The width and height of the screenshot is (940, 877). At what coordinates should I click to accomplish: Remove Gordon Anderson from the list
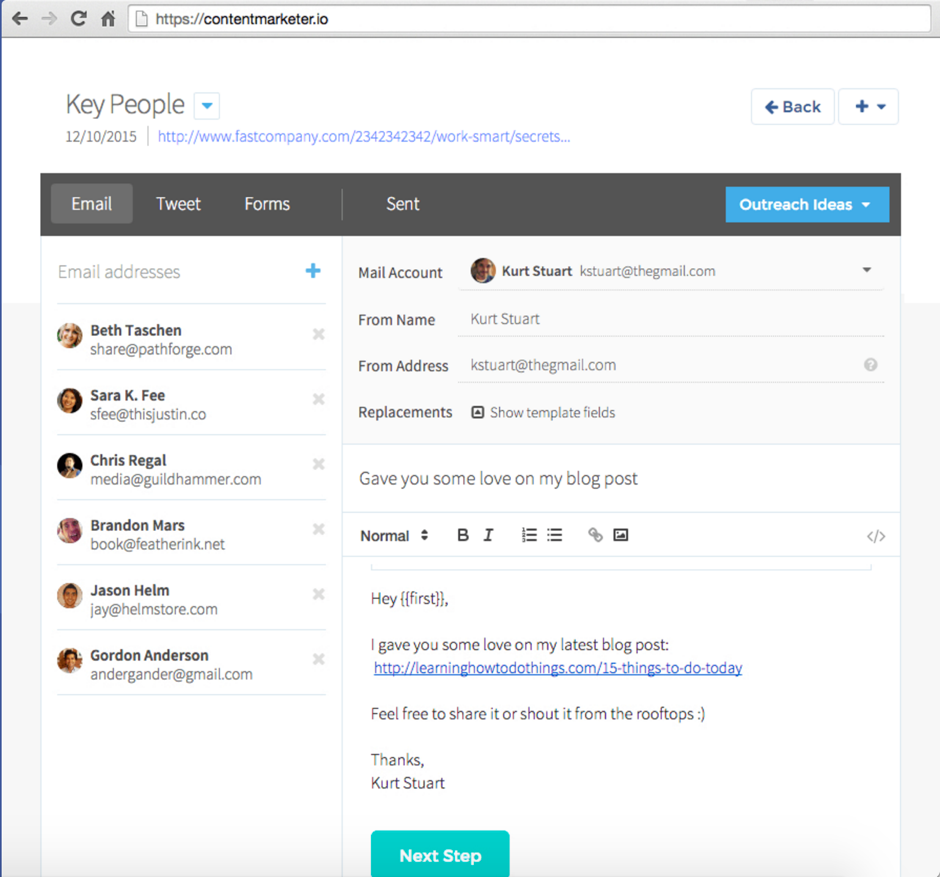click(x=318, y=659)
